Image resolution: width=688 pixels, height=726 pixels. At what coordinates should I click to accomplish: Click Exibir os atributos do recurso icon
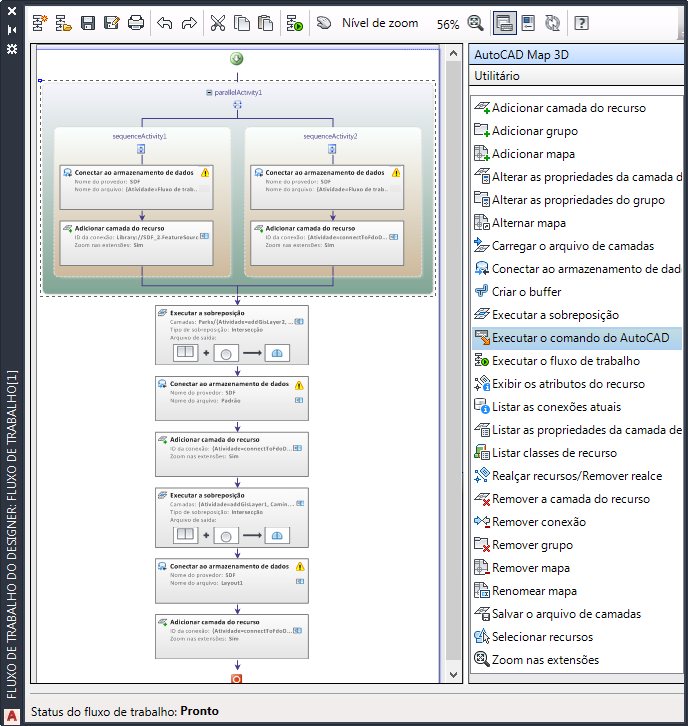[482, 384]
